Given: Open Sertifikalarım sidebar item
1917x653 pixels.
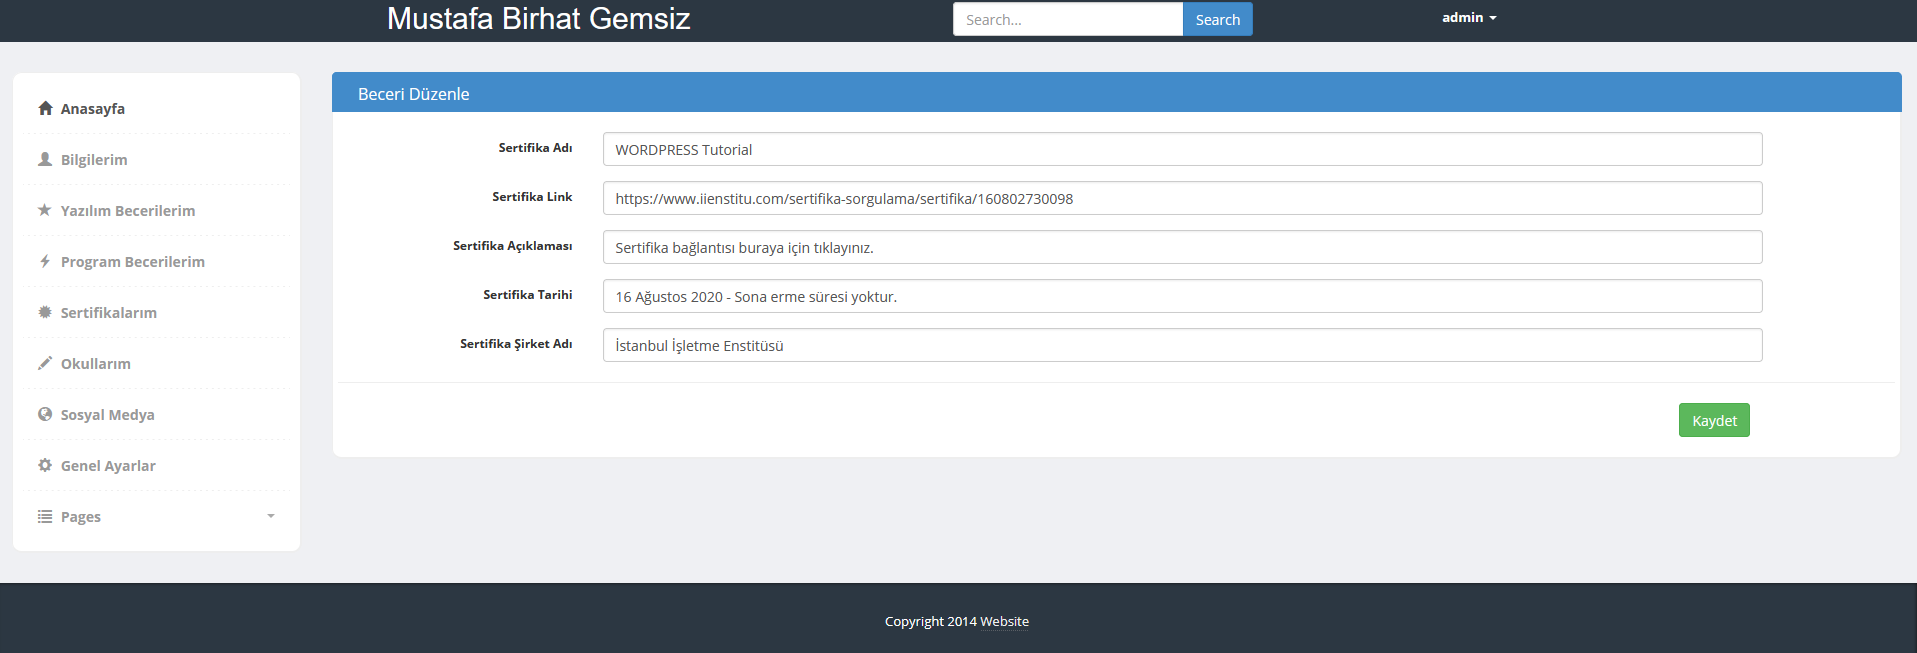Looking at the screenshot, I should coord(109,313).
